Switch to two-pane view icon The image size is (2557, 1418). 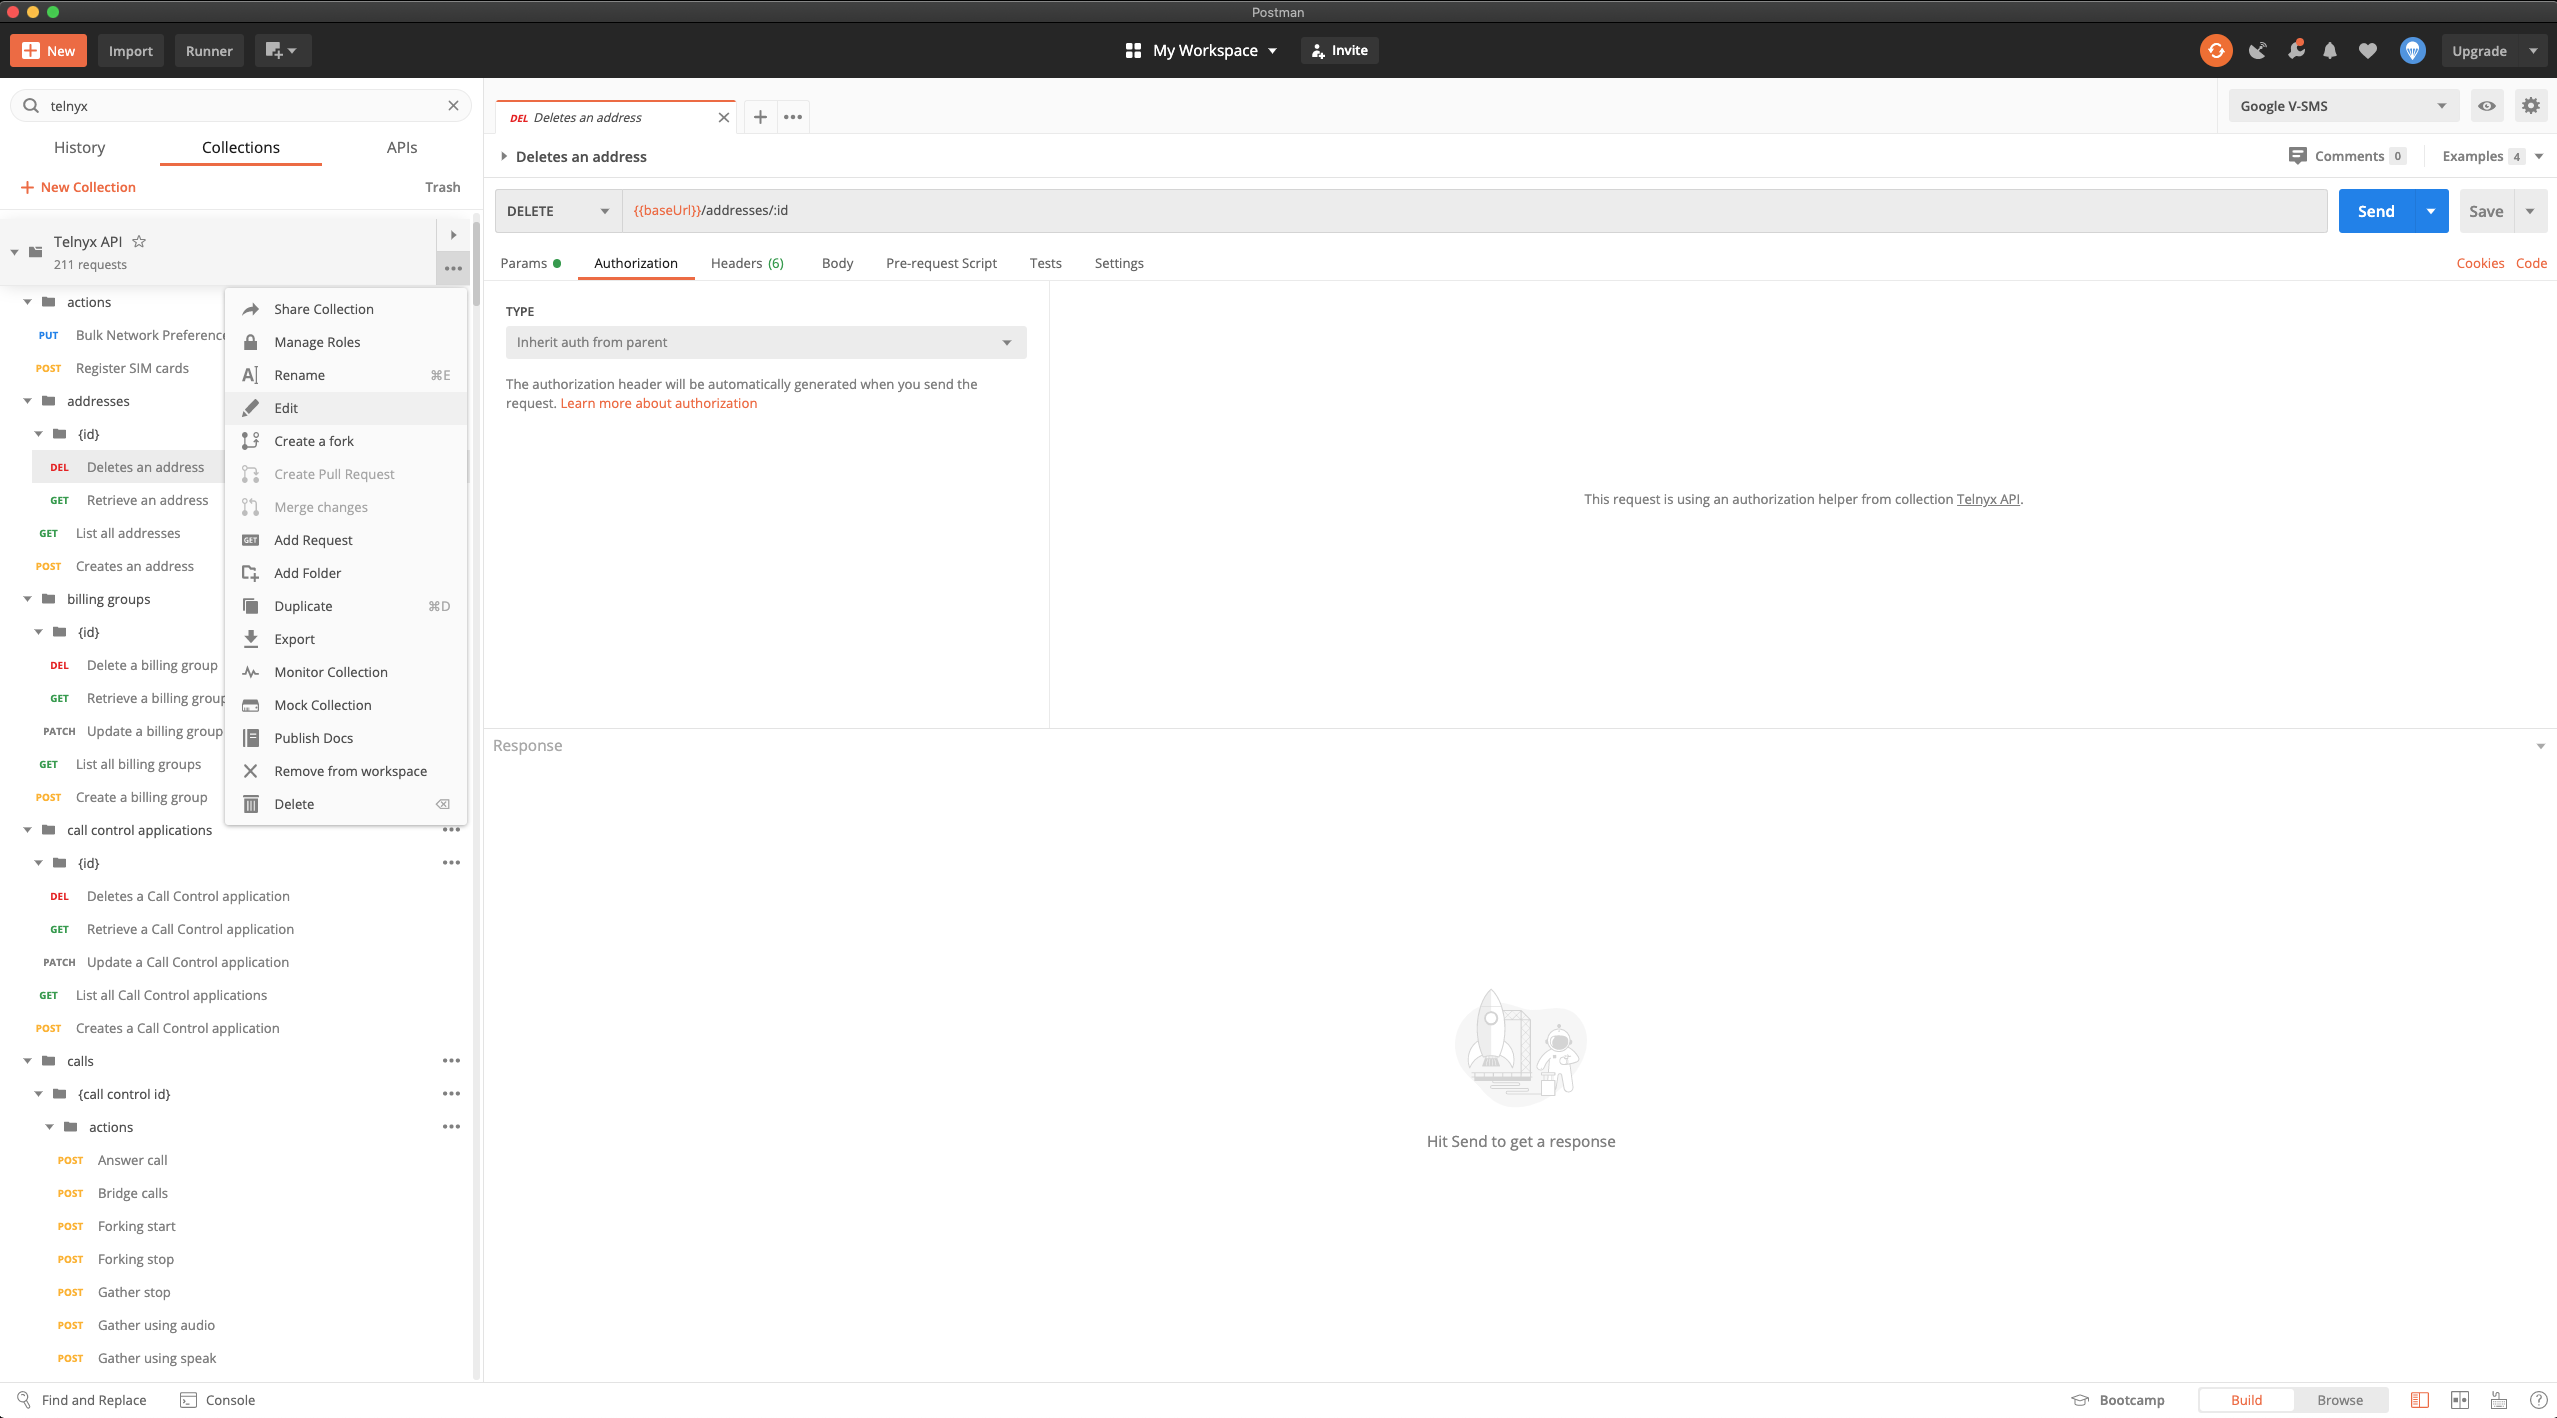pos(2460,1400)
